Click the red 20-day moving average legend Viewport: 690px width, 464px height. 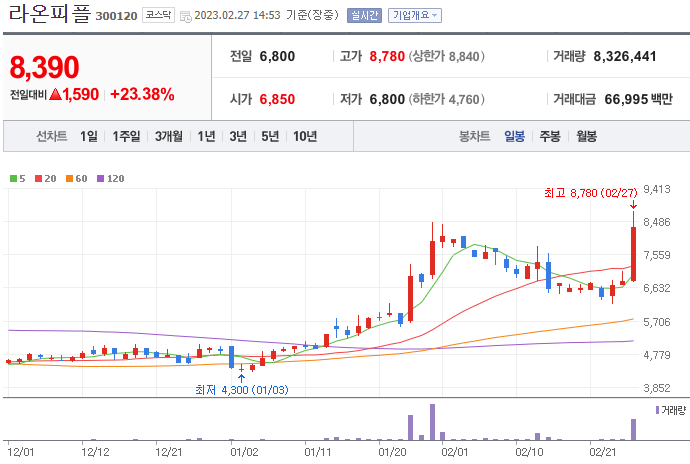click(46, 179)
